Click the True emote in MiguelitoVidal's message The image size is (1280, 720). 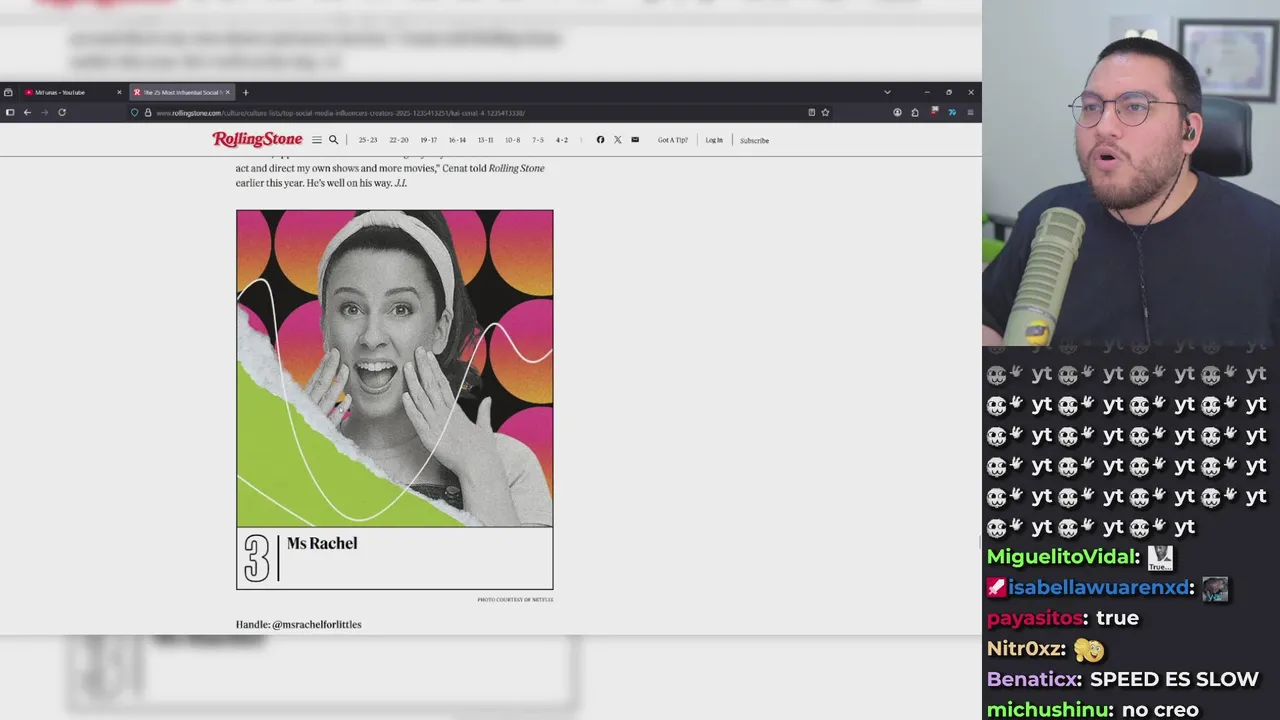(1159, 558)
